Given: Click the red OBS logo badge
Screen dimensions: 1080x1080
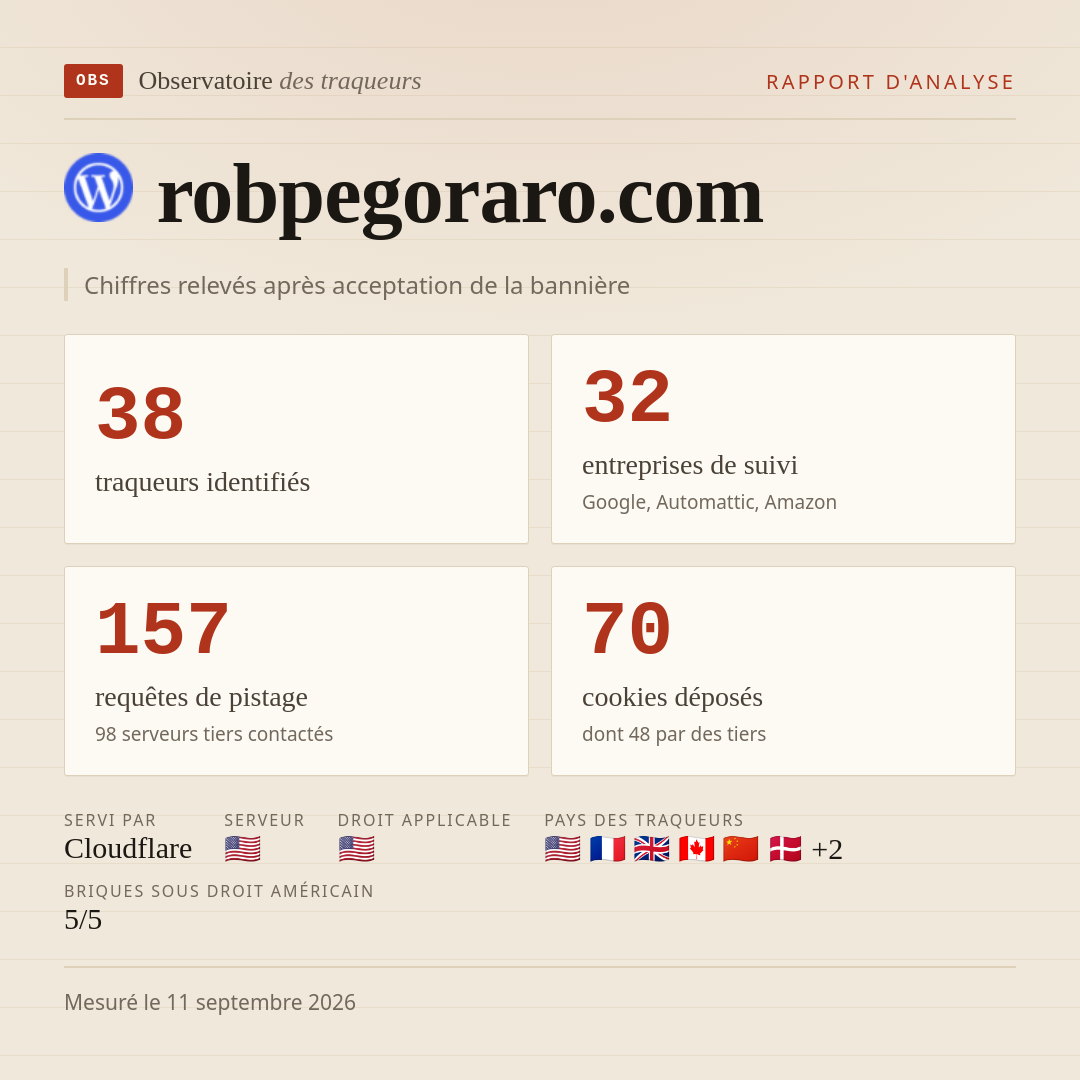Looking at the screenshot, I should pos(93,81).
